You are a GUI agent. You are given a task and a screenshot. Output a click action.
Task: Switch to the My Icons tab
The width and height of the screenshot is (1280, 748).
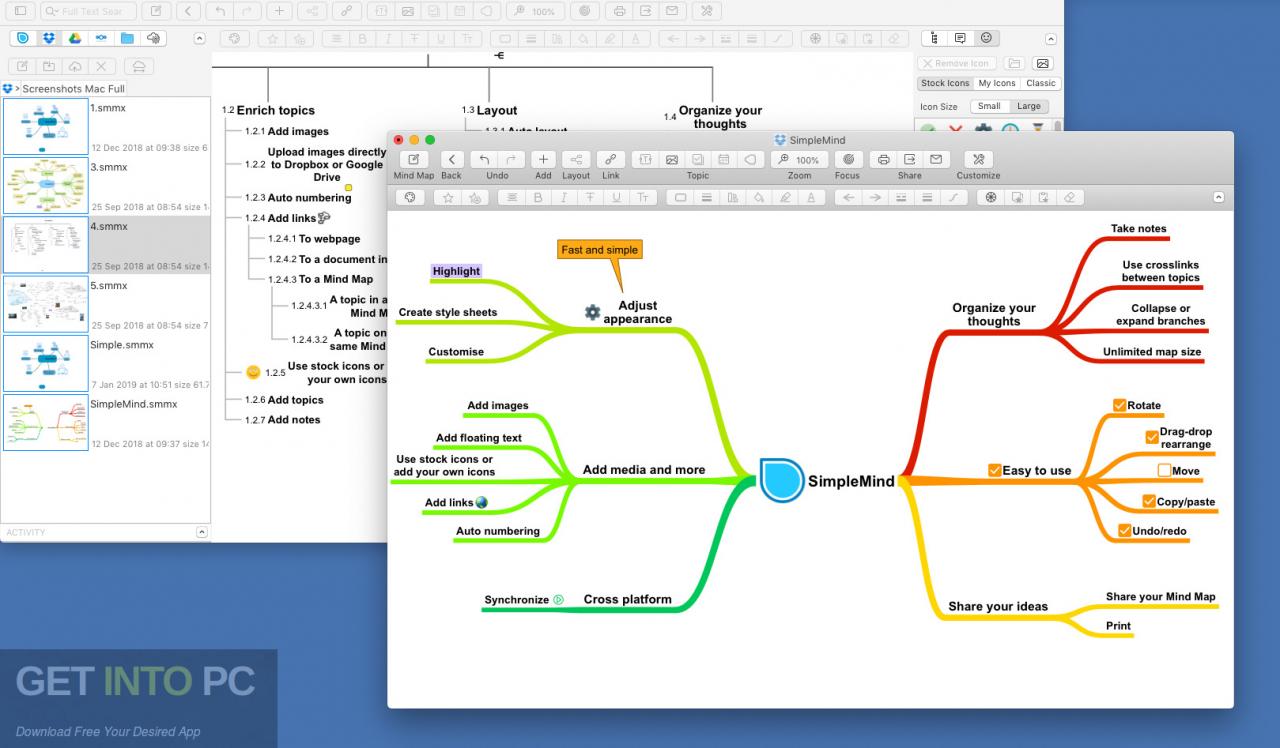tap(997, 83)
